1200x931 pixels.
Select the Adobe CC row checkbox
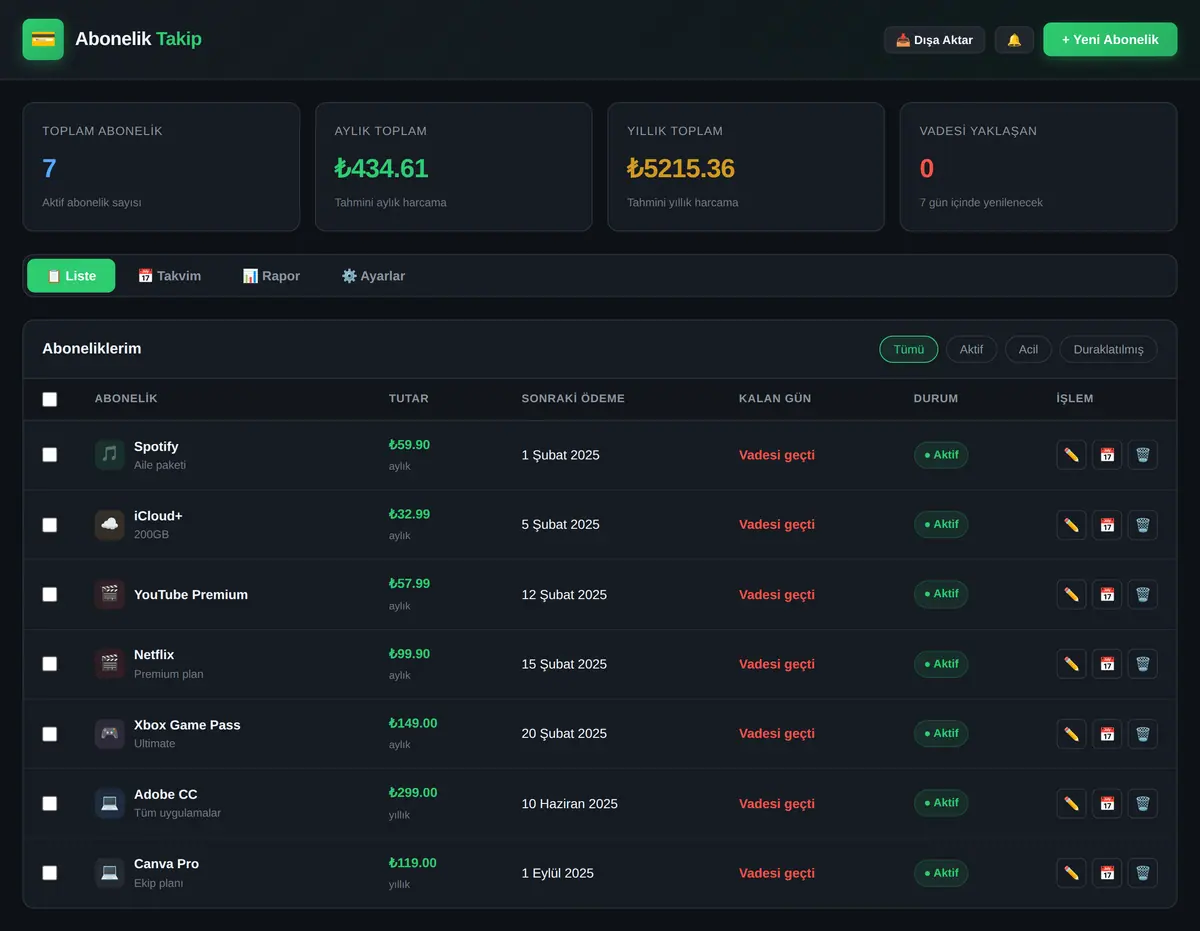click(50, 803)
